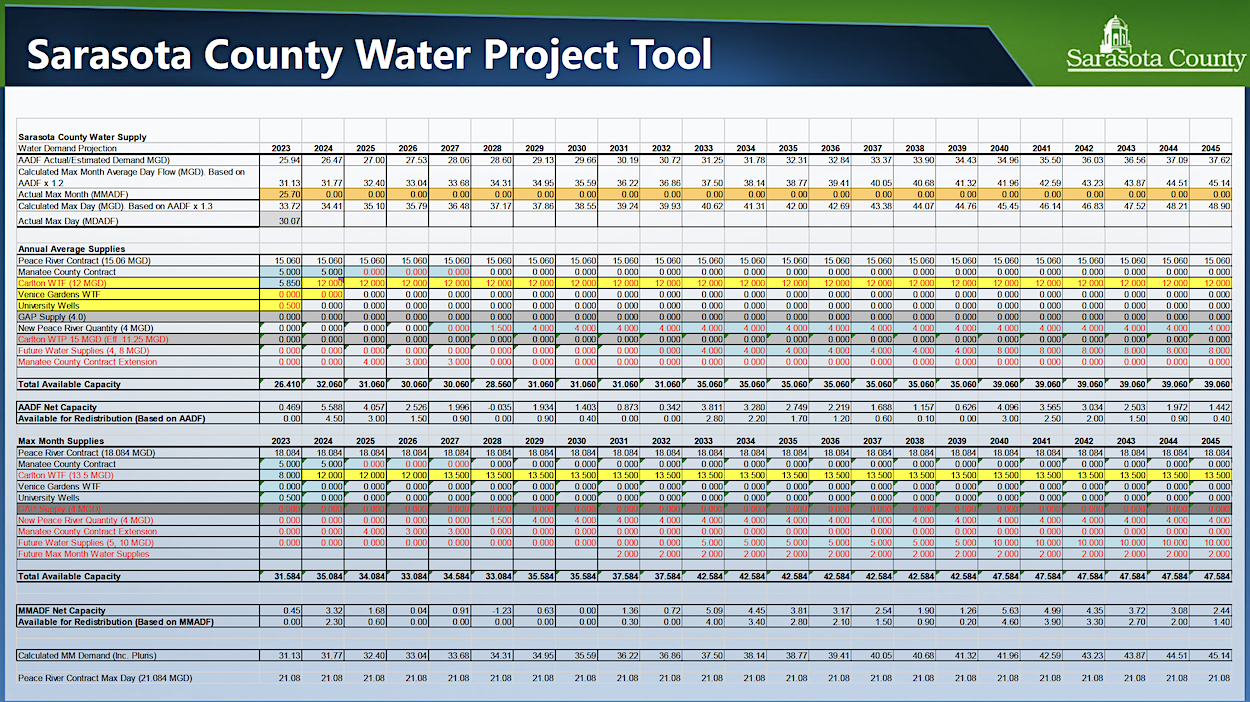Select the 2023 Carlton WTF value 5.850

click(x=280, y=284)
